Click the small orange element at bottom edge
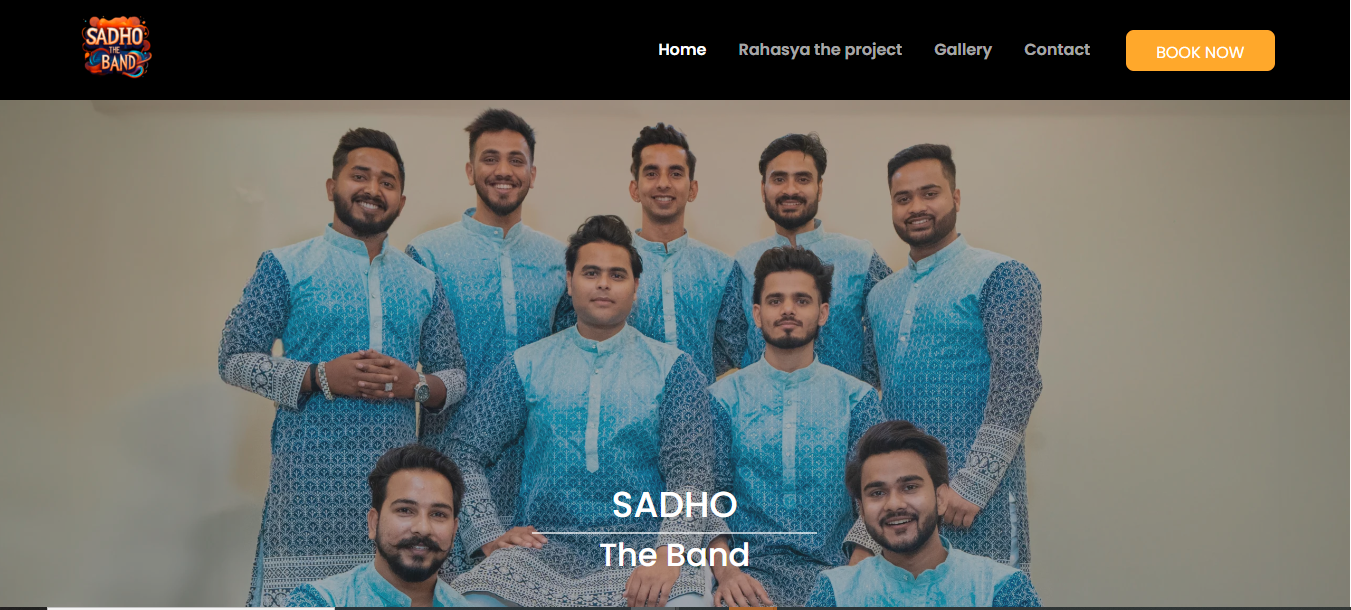The width and height of the screenshot is (1351, 610). tap(752, 607)
